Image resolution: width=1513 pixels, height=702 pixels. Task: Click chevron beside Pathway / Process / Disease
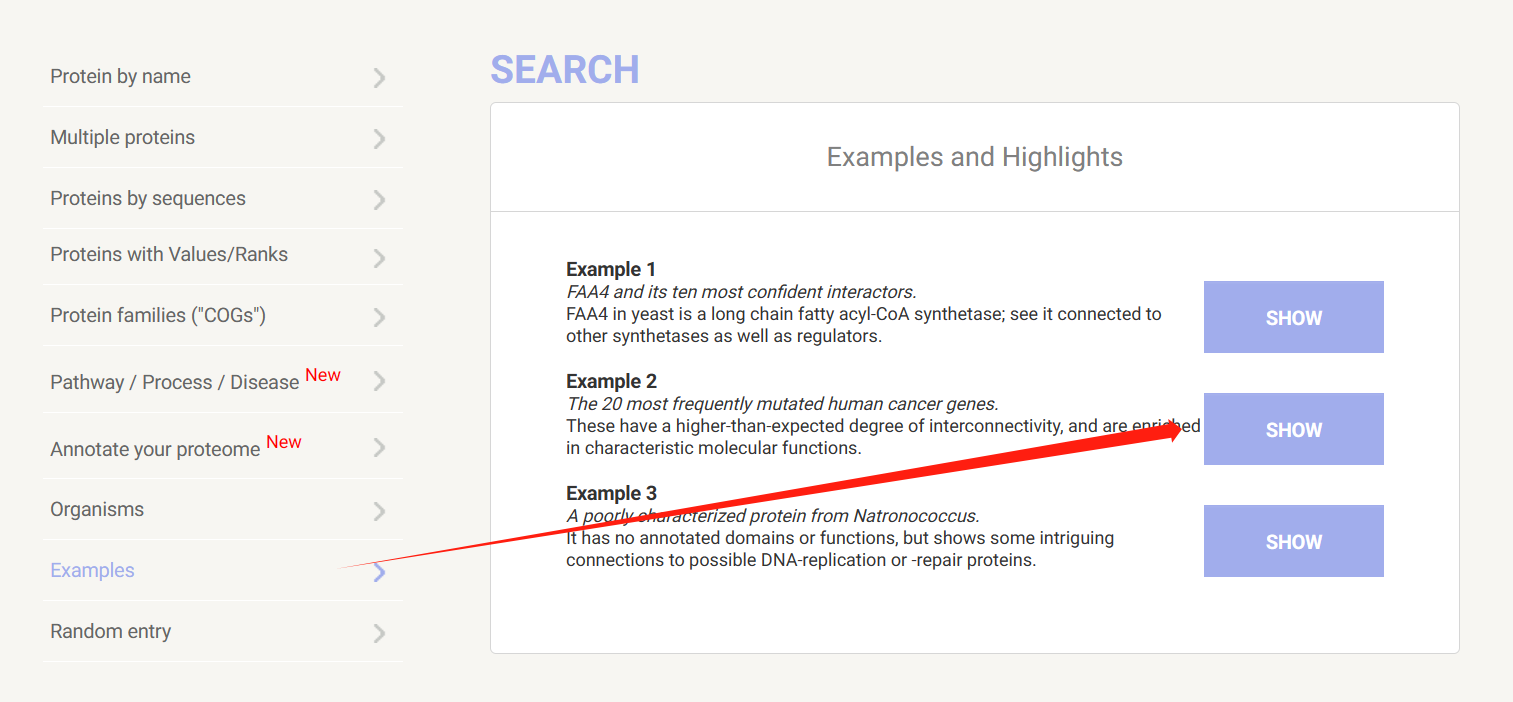pyautogui.click(x=379, y=381)
